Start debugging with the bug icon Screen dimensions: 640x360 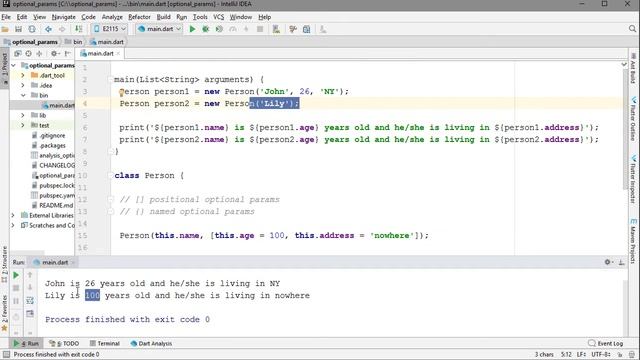[x=206, y=29]
